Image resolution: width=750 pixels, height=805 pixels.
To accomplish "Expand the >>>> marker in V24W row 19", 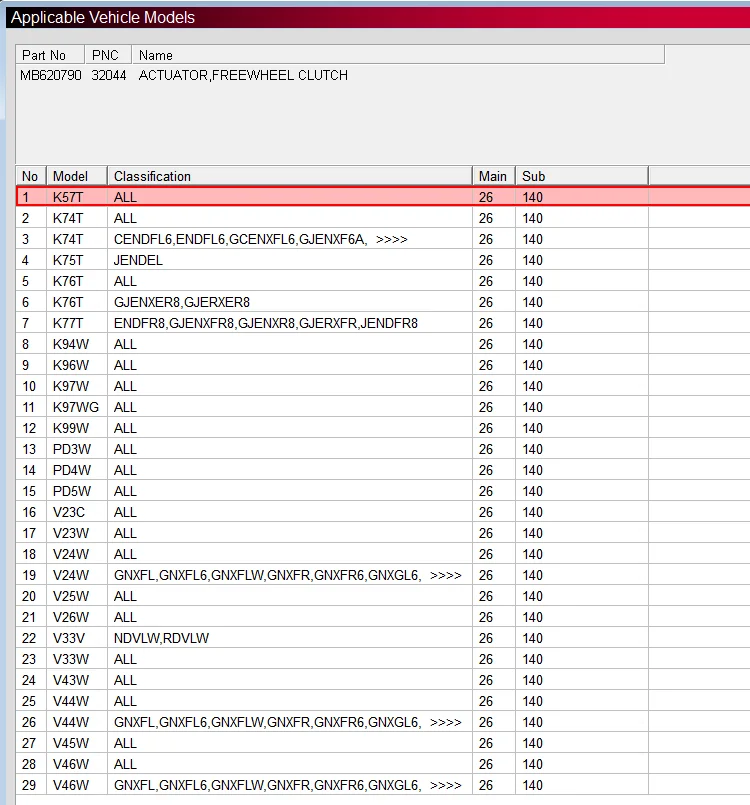I will 445,575.
